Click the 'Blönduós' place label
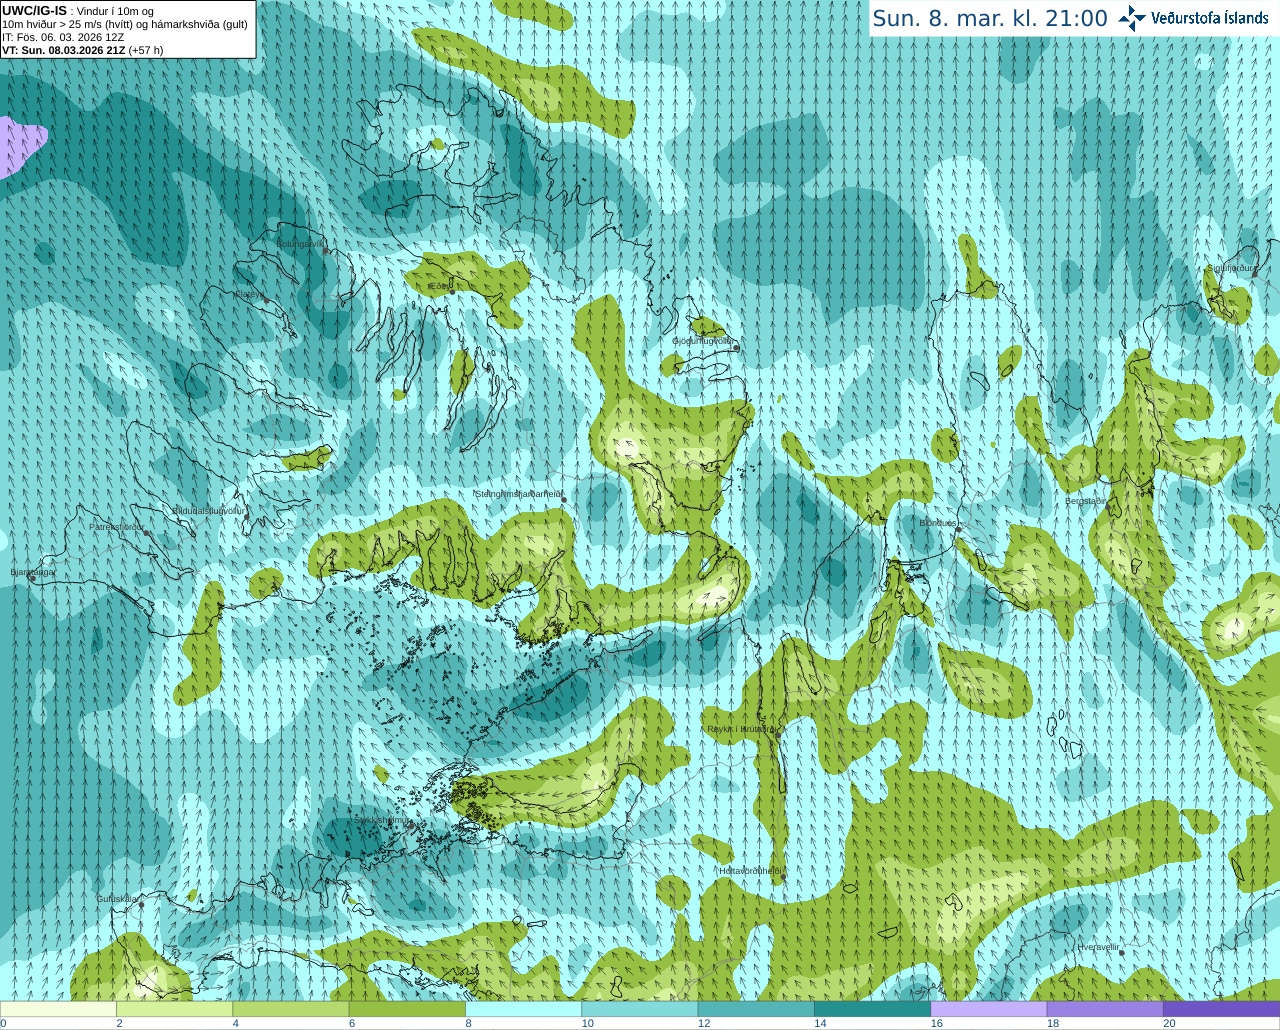Image resolution: width=1280 pixels, height=1030 pixels. 938,523
